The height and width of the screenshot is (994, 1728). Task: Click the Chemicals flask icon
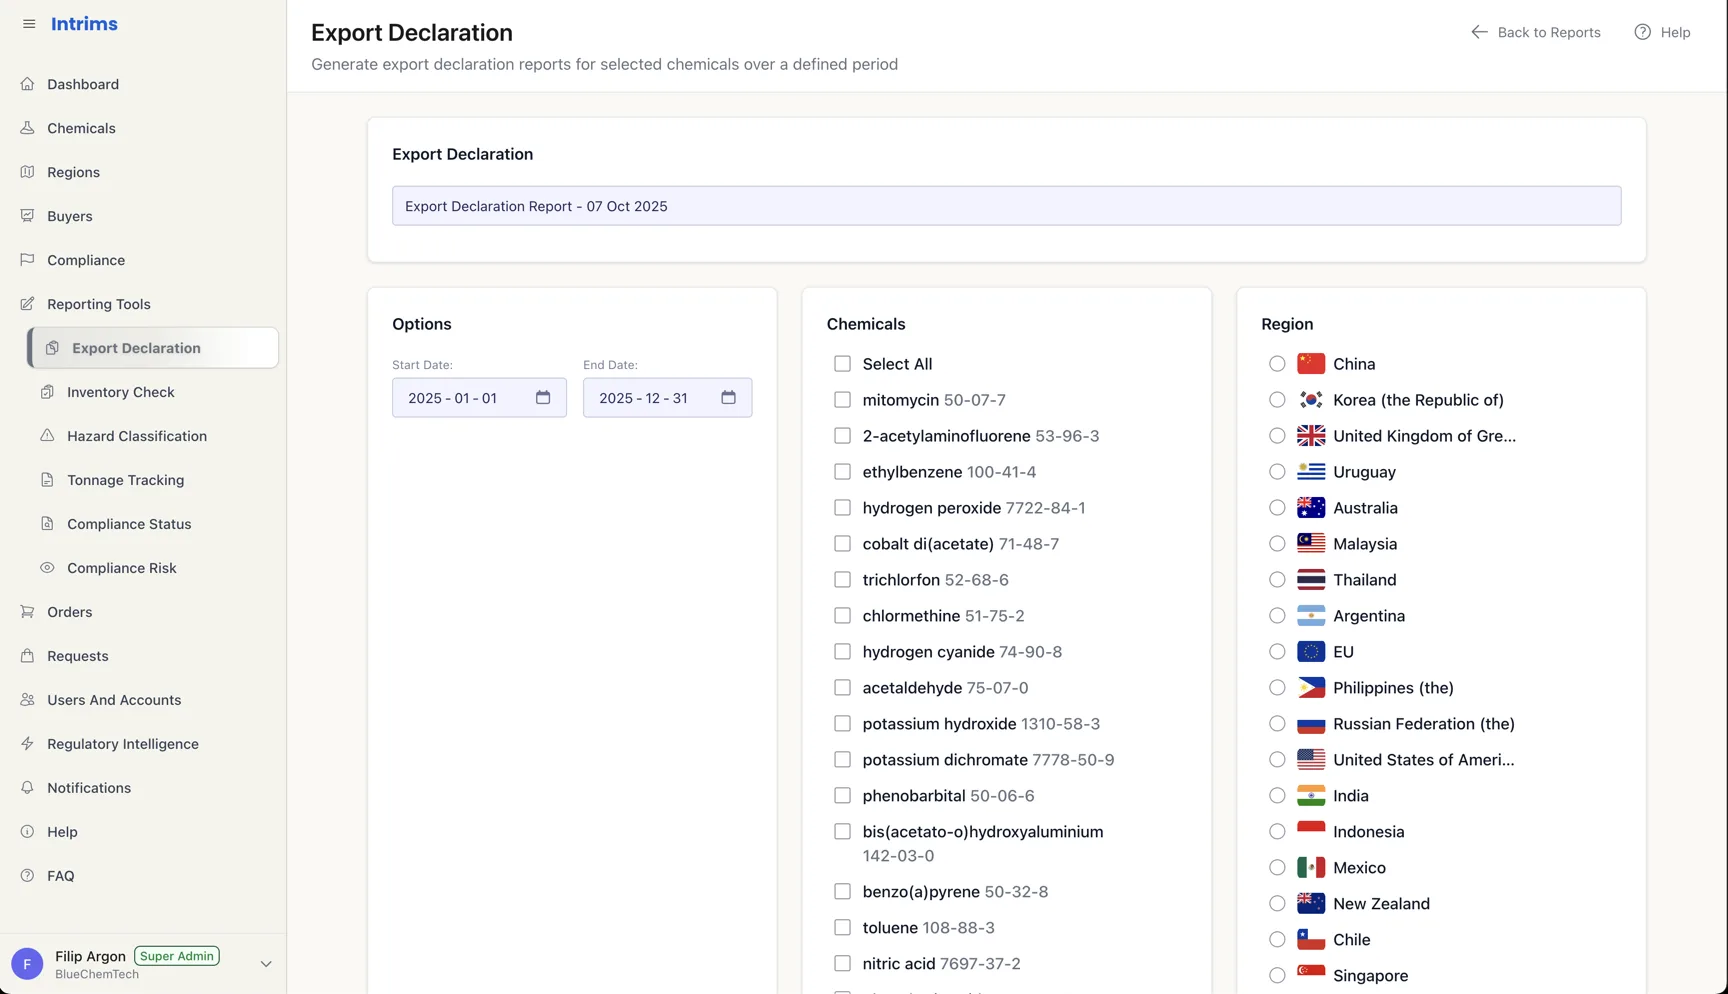[x=27, y=128]
